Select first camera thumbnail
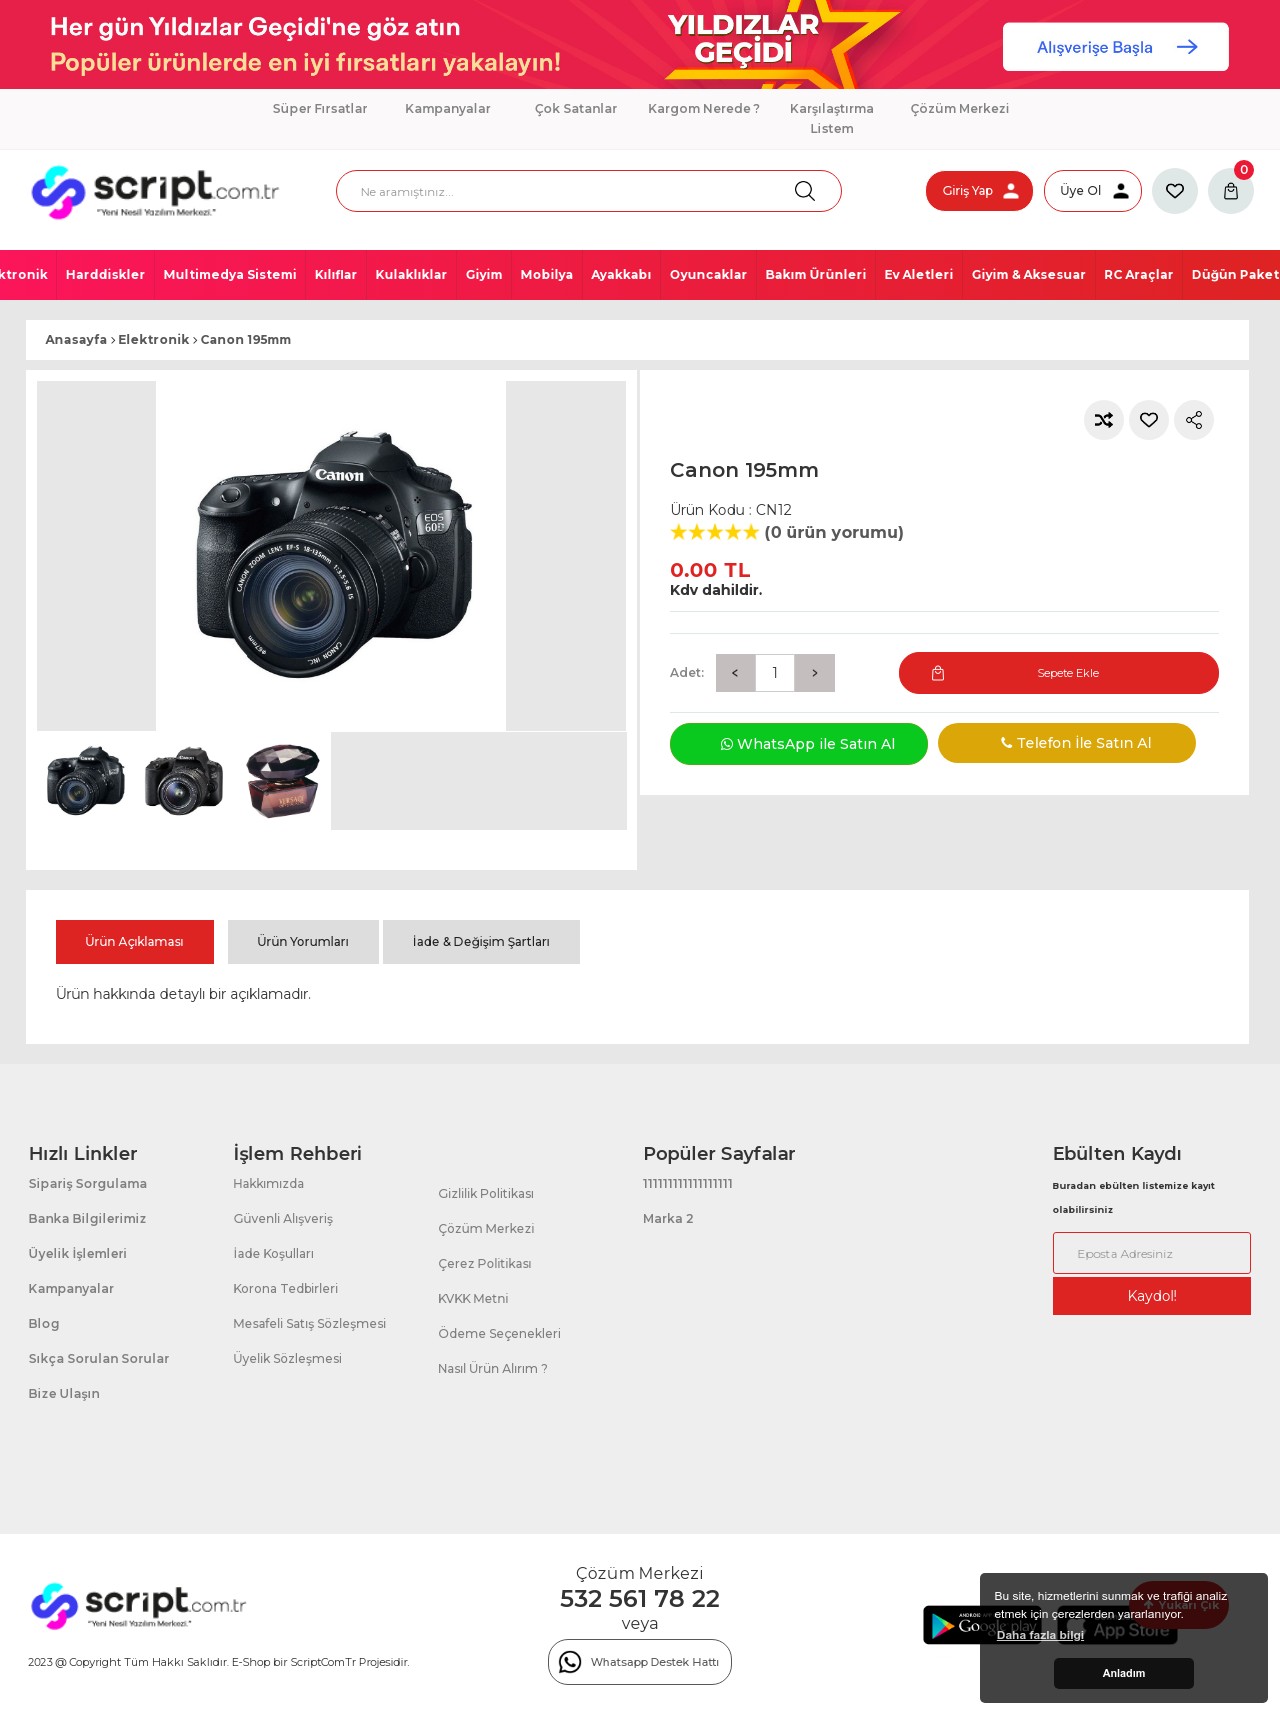Image resolution: width=1280 pixels, height=1715 pixels. tap(86, 781)
